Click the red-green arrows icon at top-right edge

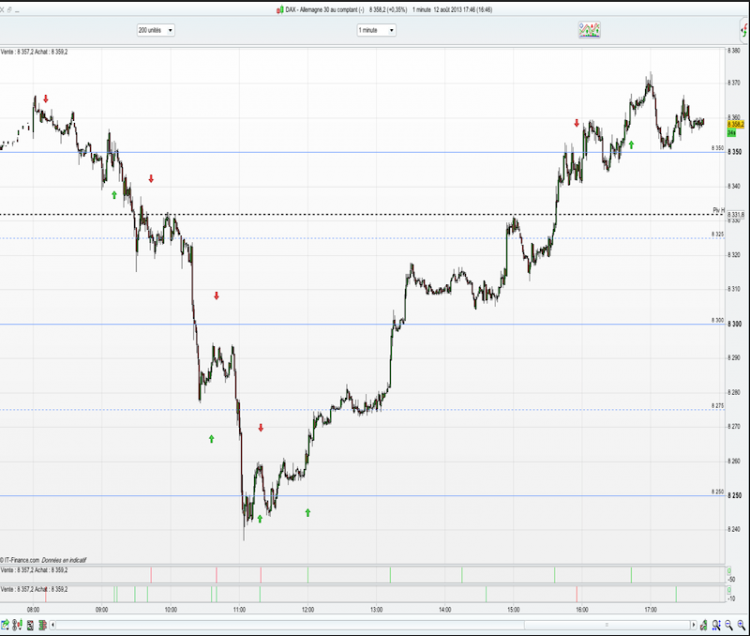tap(745, 31)
